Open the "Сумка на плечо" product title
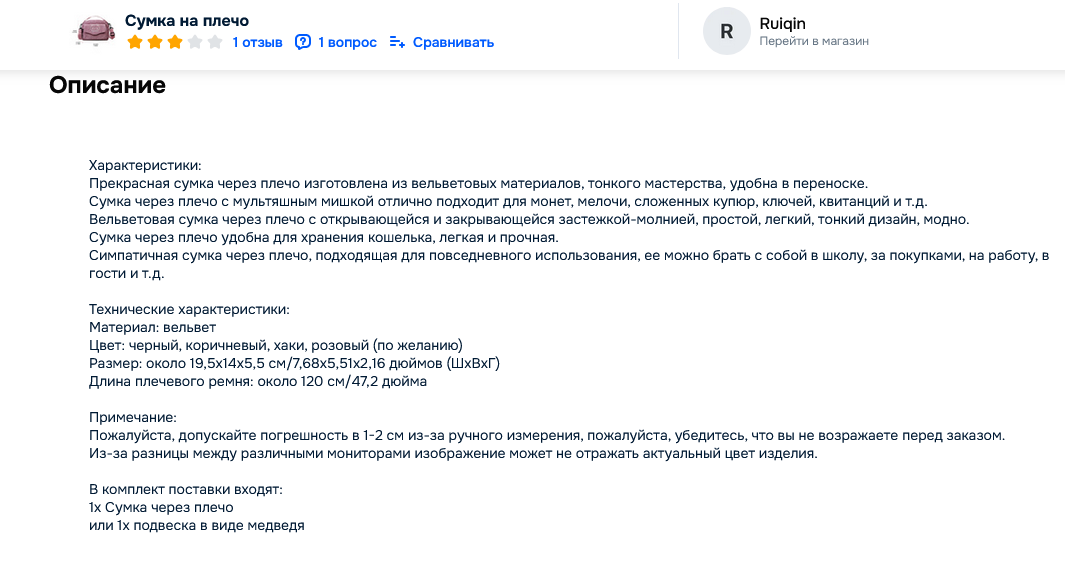 pos(187,21)
